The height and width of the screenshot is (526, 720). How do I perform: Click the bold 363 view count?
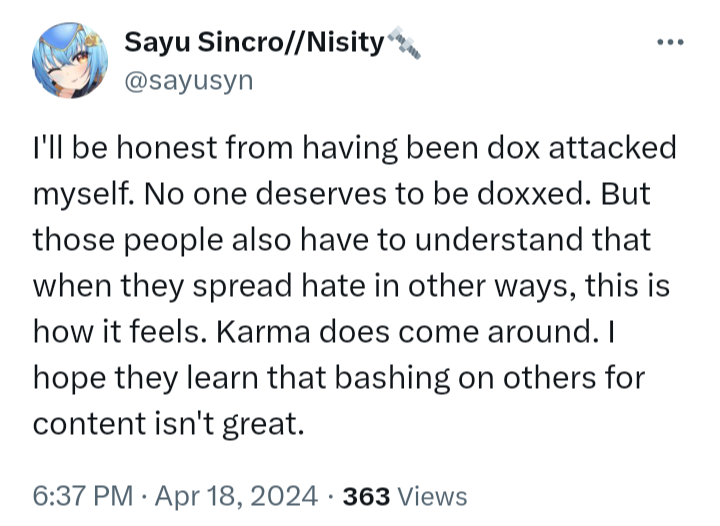click(366, 497)
